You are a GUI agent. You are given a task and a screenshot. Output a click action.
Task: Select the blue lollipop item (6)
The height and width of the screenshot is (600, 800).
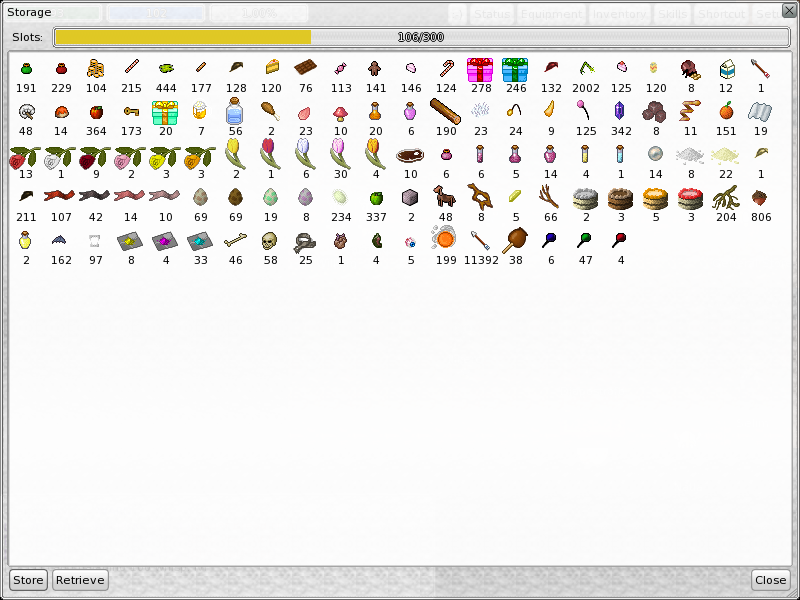click(x=548, y=240)
